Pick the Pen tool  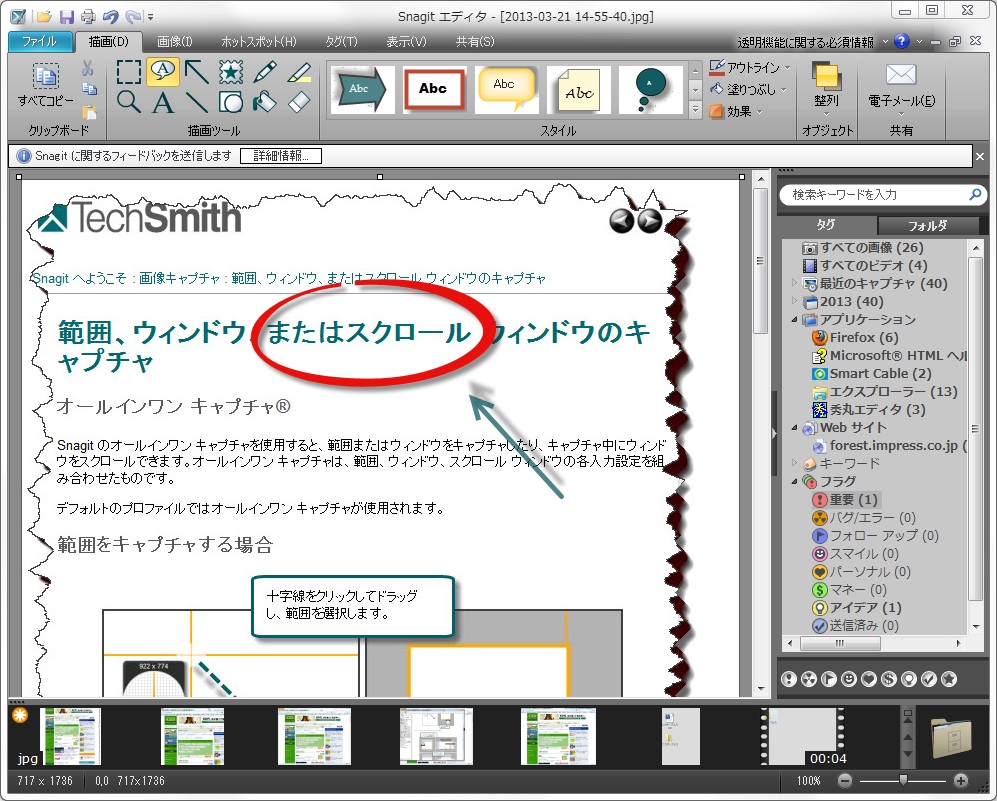click(x=266, y=72)
